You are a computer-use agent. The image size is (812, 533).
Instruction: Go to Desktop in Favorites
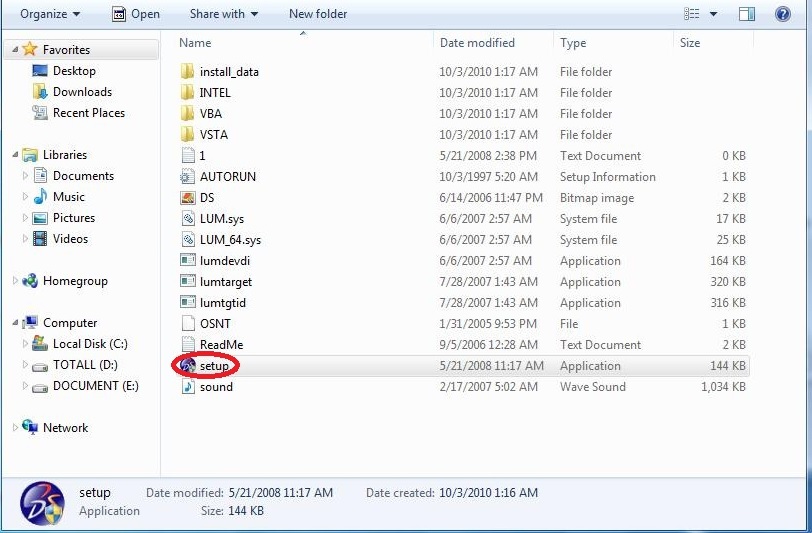(x=74, y=70)
